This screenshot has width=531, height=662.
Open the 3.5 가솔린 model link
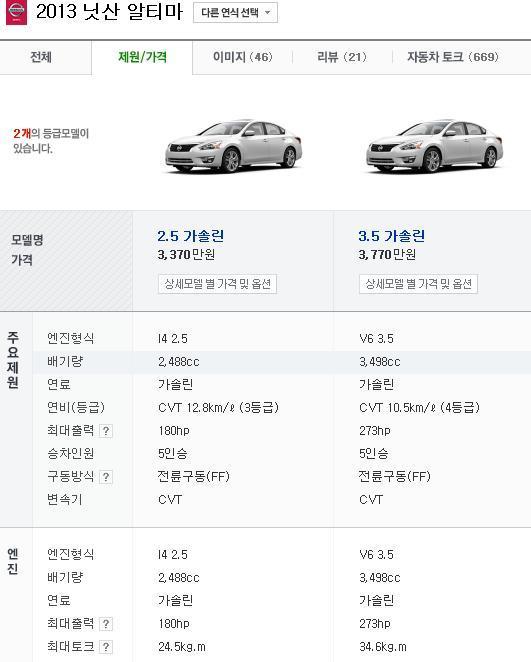click(391, 236)
